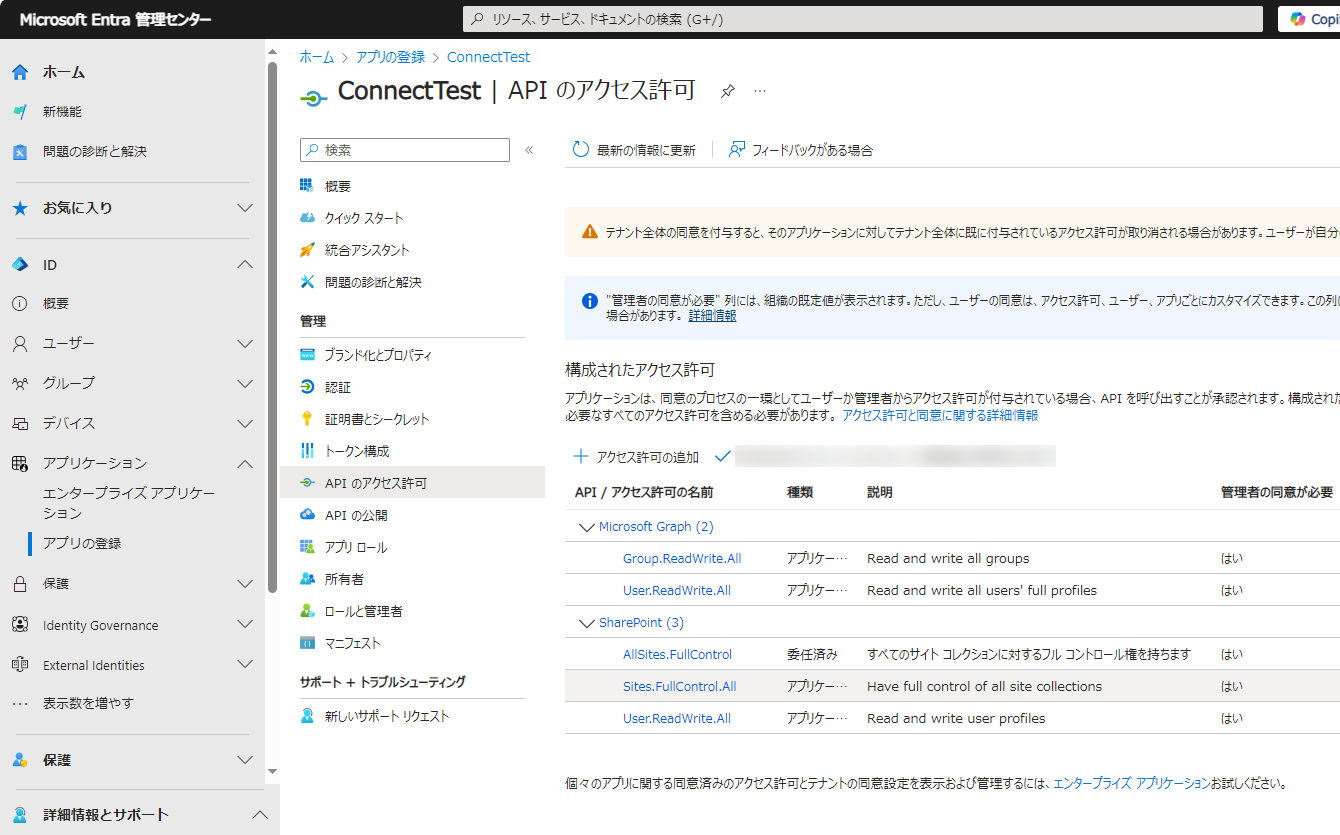Expand the External Identities chevron

coord(245,665)
